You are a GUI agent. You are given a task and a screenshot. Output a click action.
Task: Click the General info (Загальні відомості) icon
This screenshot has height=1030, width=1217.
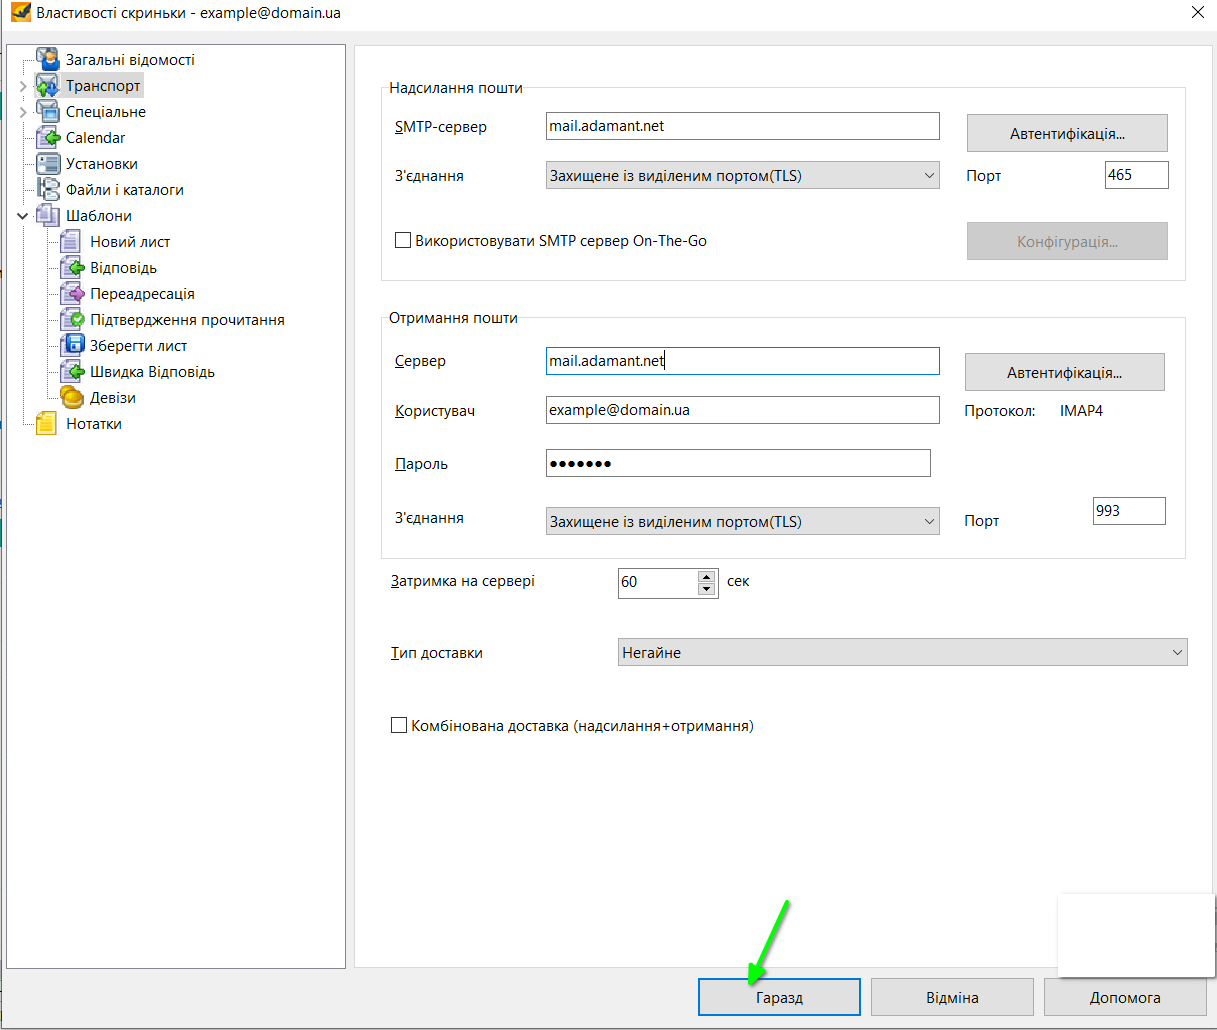48,60
